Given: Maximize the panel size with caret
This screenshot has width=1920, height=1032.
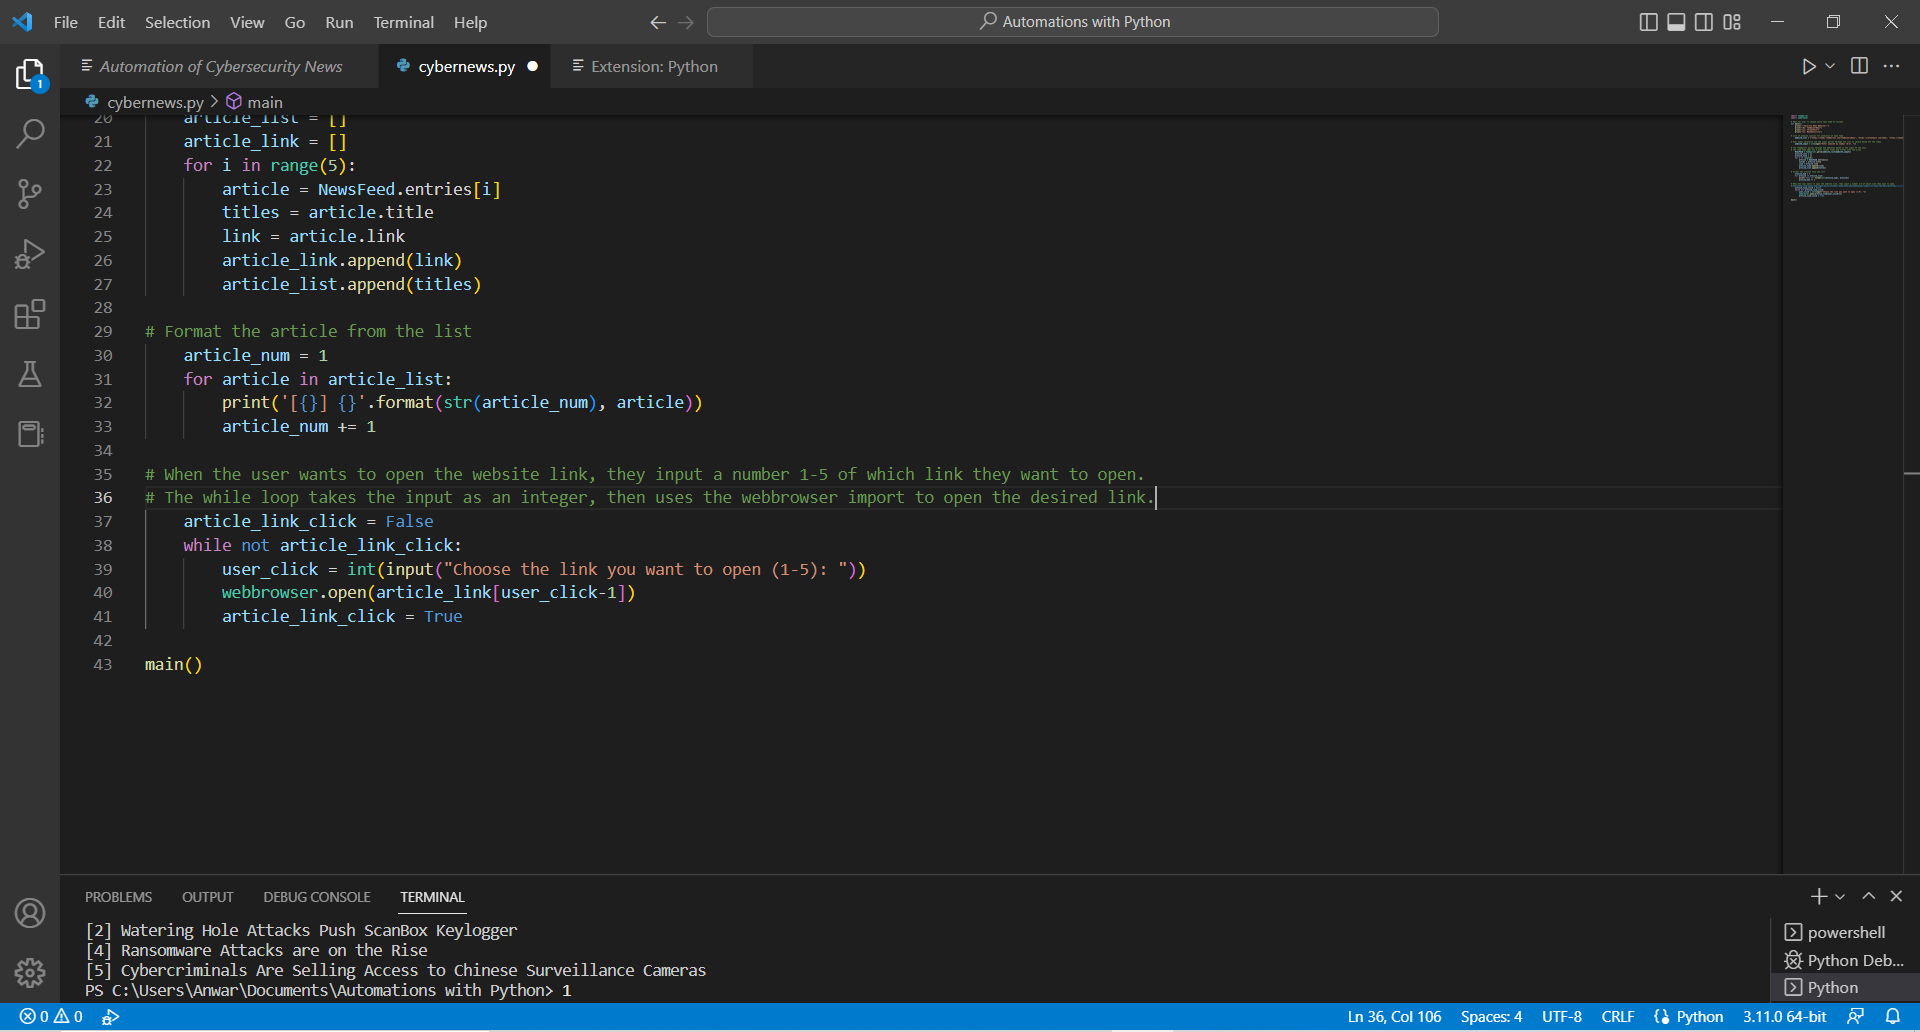Looking at the screenshot, I should point(1868,896).
